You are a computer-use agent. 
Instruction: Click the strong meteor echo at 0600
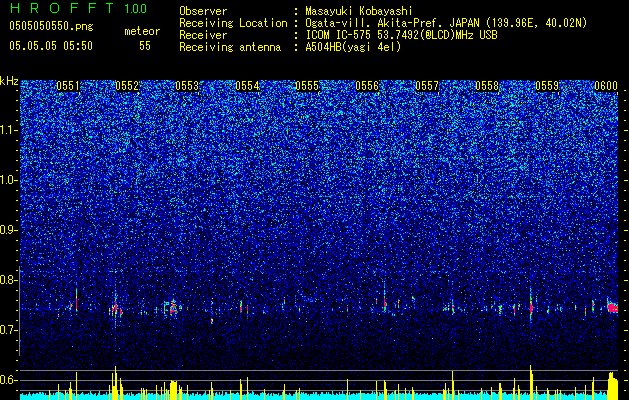click(x=613, y=308)
